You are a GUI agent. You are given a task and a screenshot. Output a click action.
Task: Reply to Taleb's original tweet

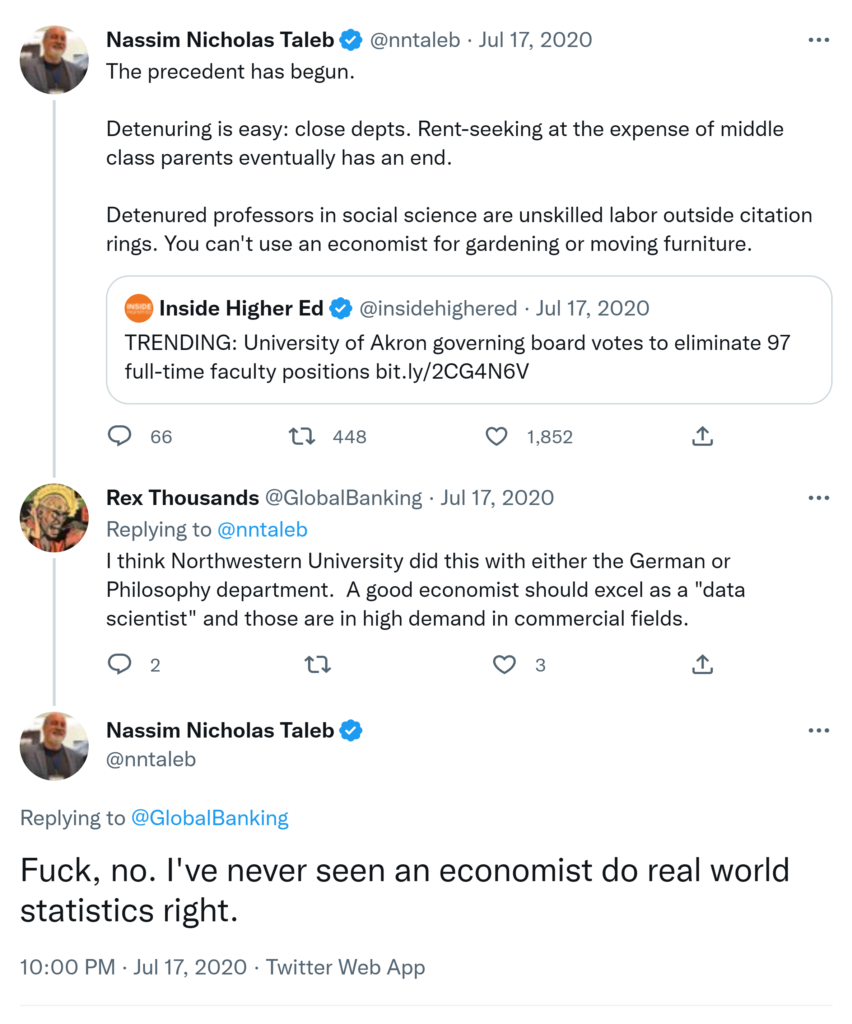click(x=120, y=436)
